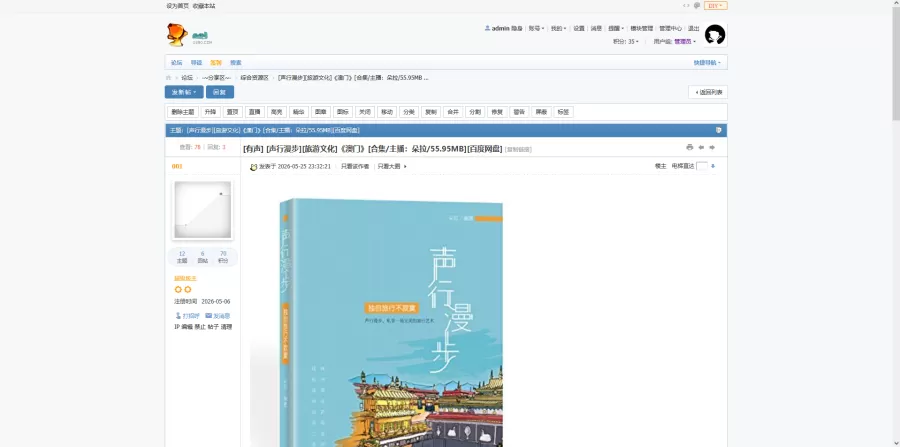900x447 pixels.
Task: Click 设置 in the user menu
Action: click(579, 28)
